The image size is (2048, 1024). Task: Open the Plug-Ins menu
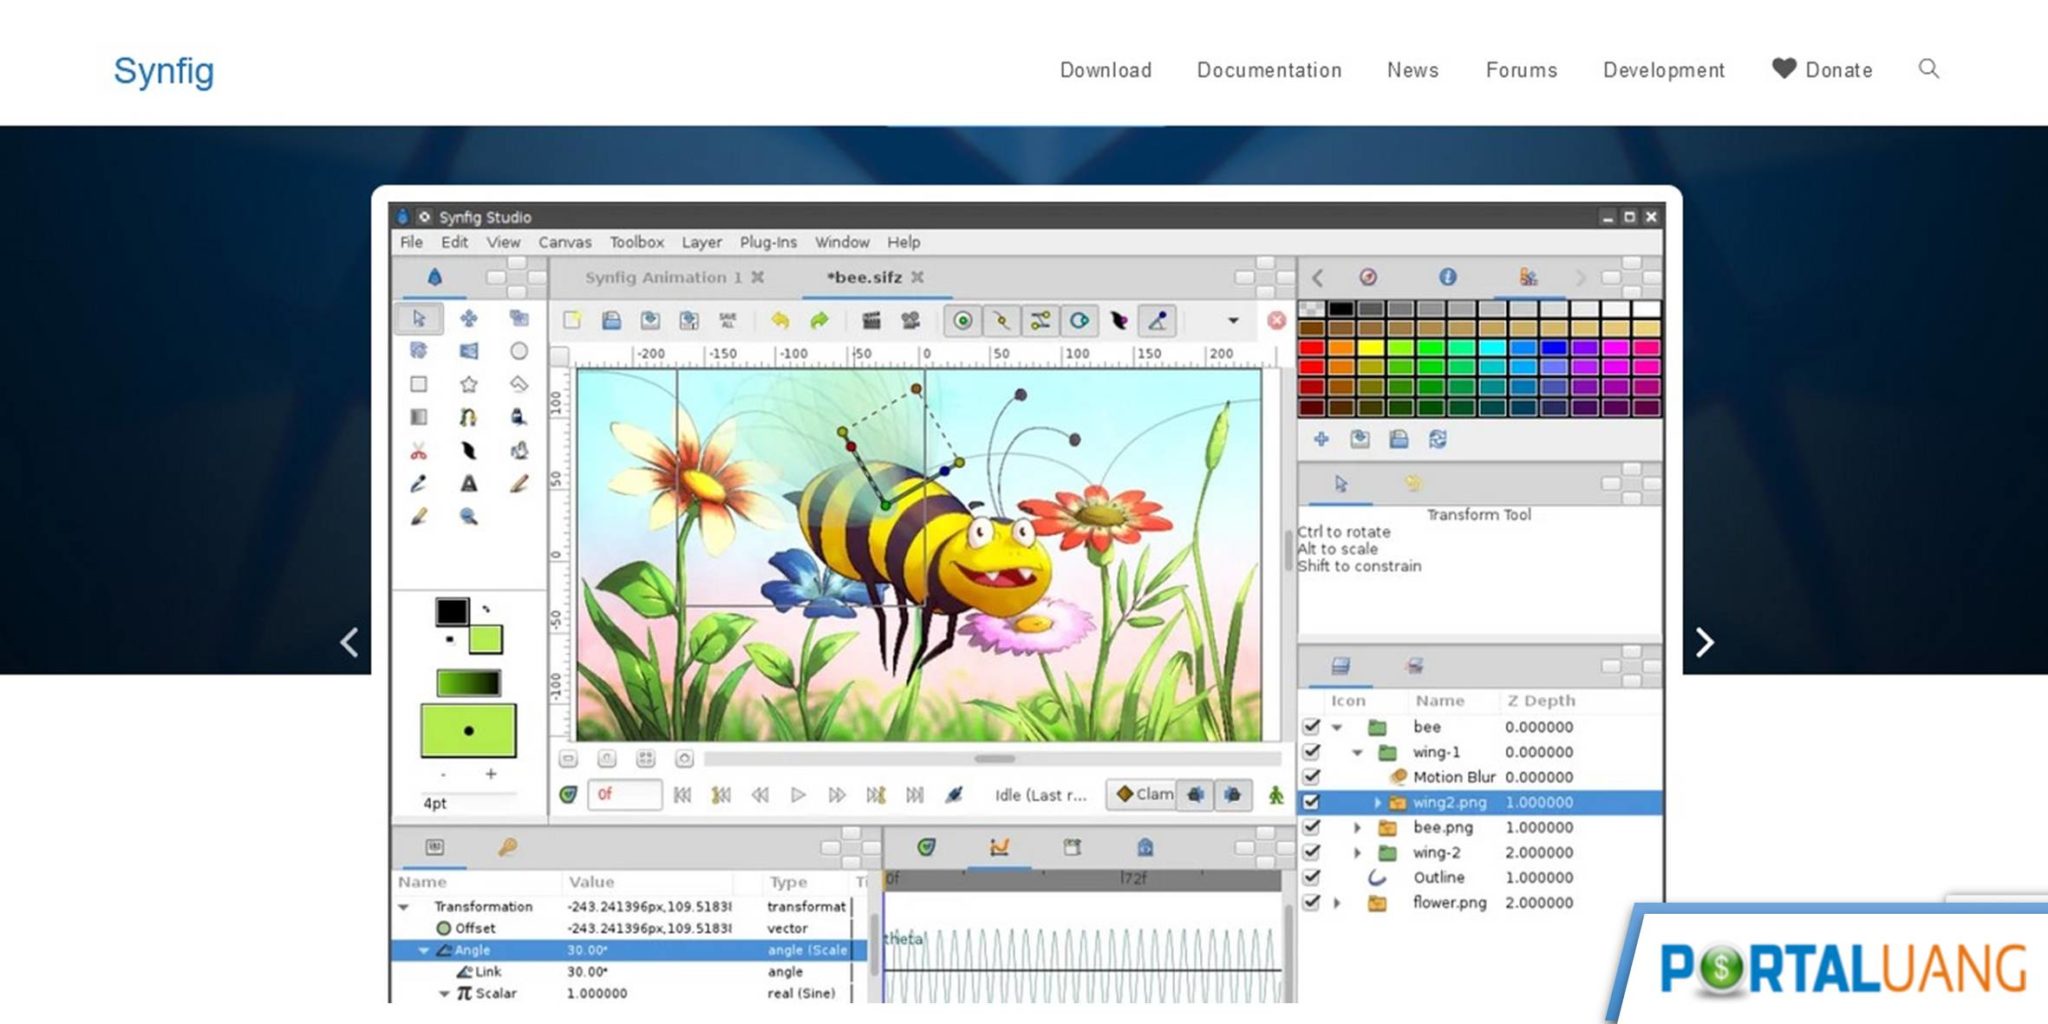tap(768, 242)
